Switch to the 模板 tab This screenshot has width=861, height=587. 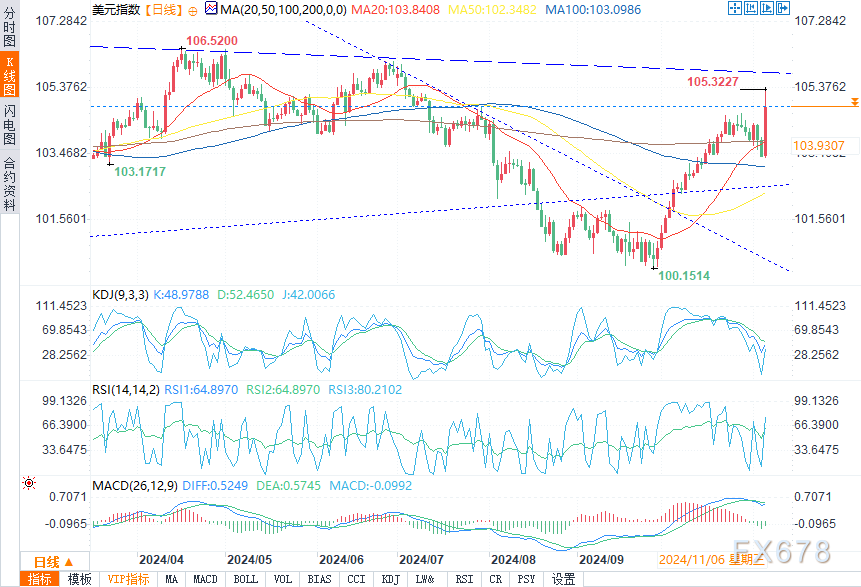(x=79, y=579)
